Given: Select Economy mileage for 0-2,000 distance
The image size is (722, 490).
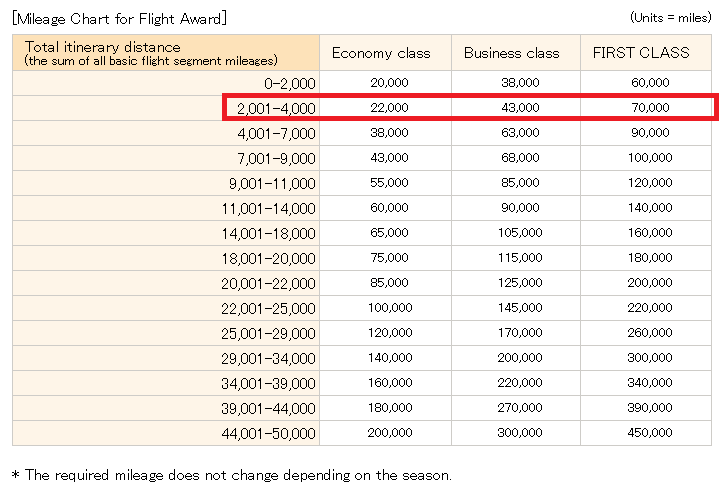Looking at the screenshot, I should pos(389,82).
